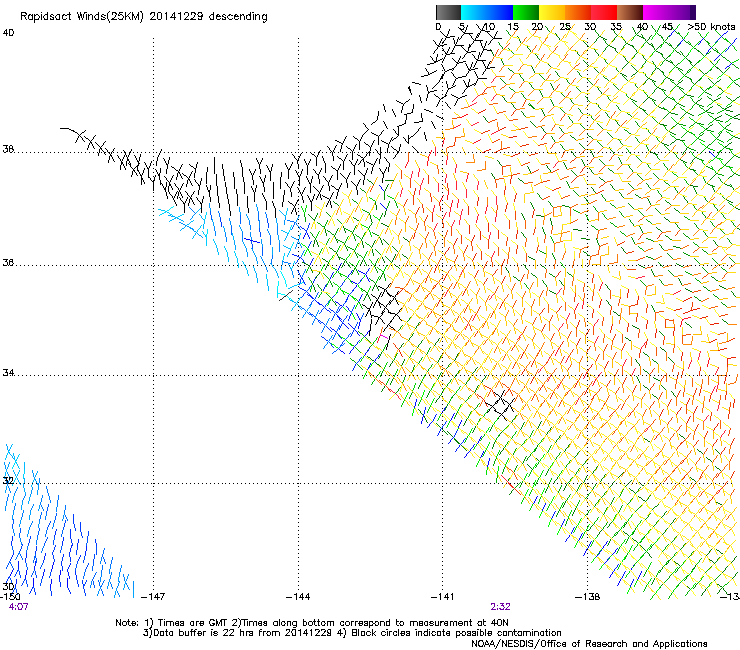Click the purple '4:07' time stamp
Viewport: 740px width, 650px height.
(18, 607)
